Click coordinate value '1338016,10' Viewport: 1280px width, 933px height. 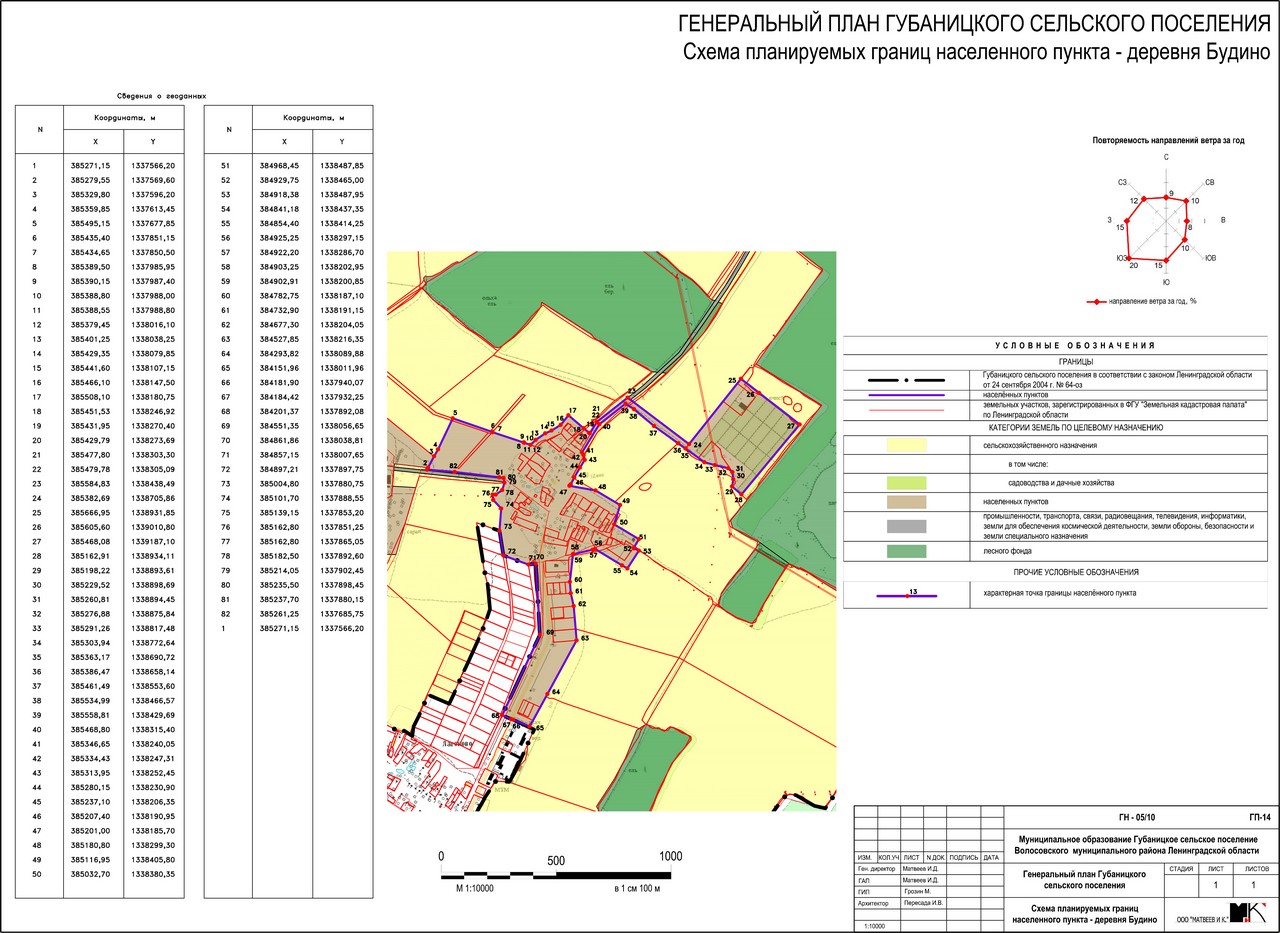(x=151, y=324)
